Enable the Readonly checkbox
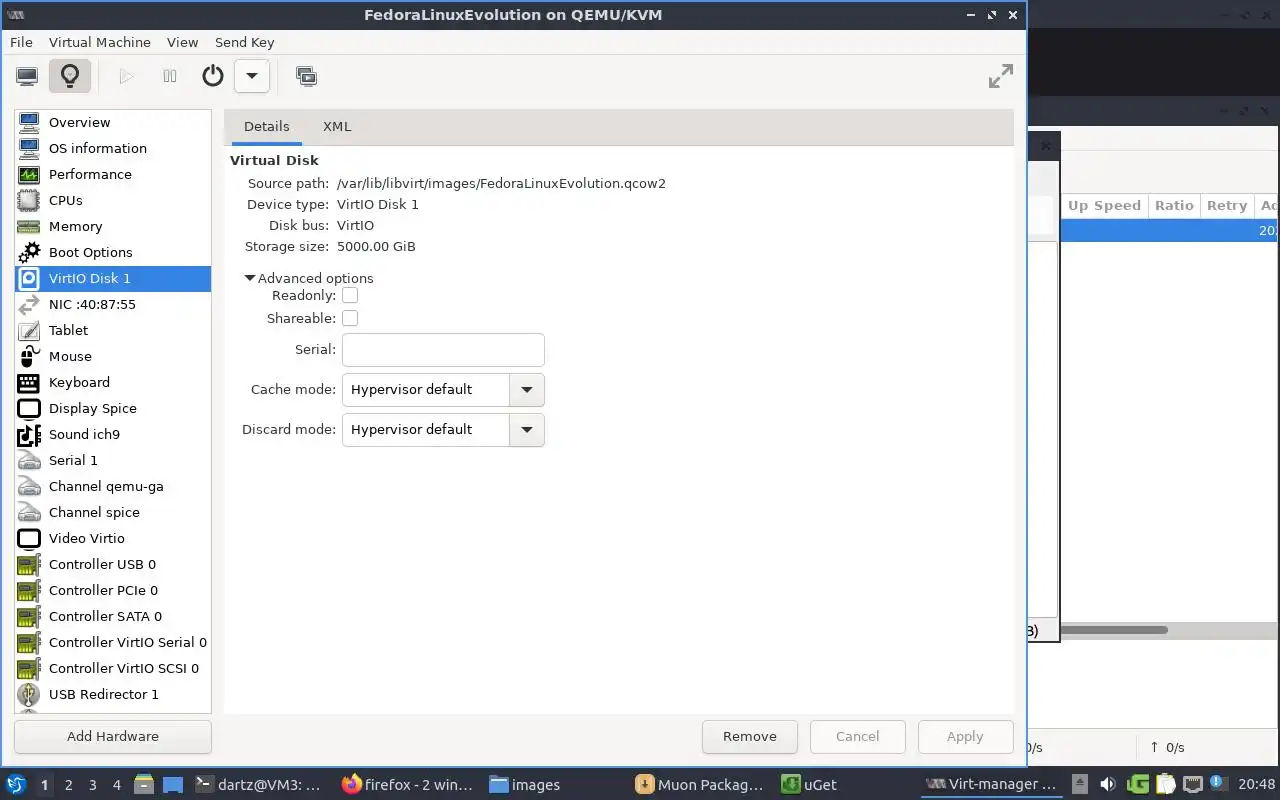This screenshot has height=800, width=1280. click(350, 295)
